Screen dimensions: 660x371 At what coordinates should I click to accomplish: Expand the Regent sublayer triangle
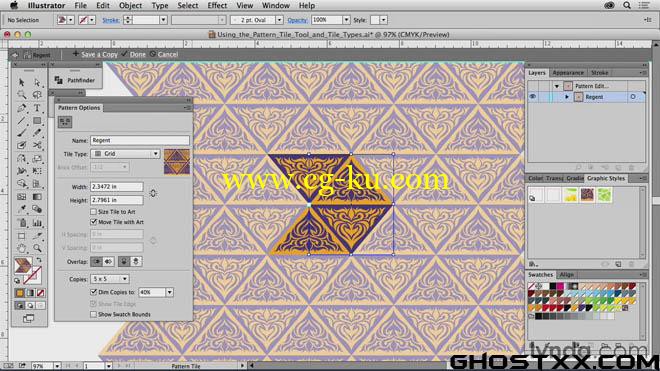pos(567,97)
